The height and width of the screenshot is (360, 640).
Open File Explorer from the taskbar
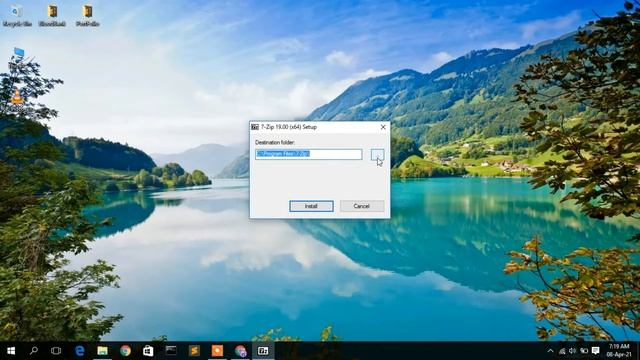pos(102,351)
